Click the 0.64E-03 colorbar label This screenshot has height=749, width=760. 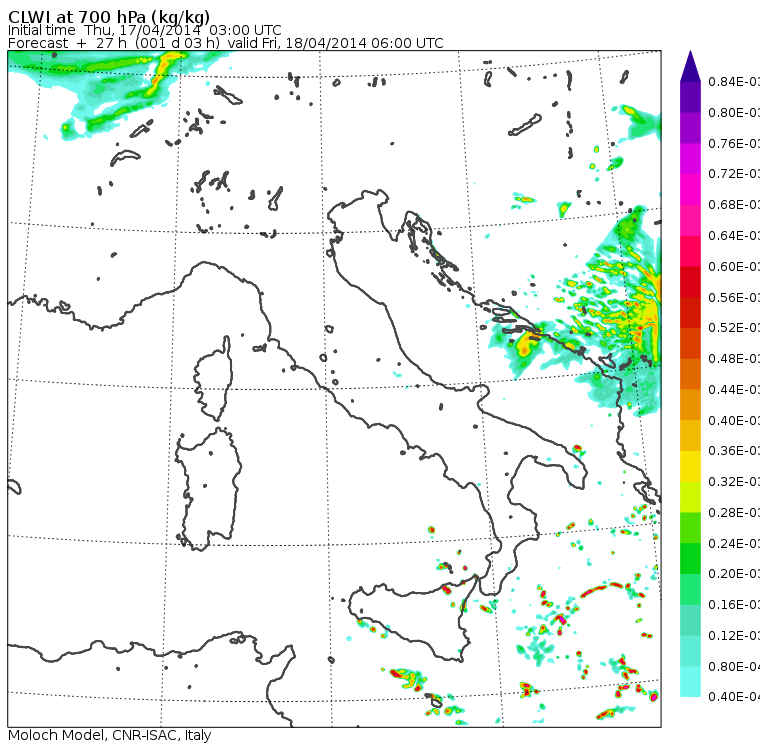(734, 236)
